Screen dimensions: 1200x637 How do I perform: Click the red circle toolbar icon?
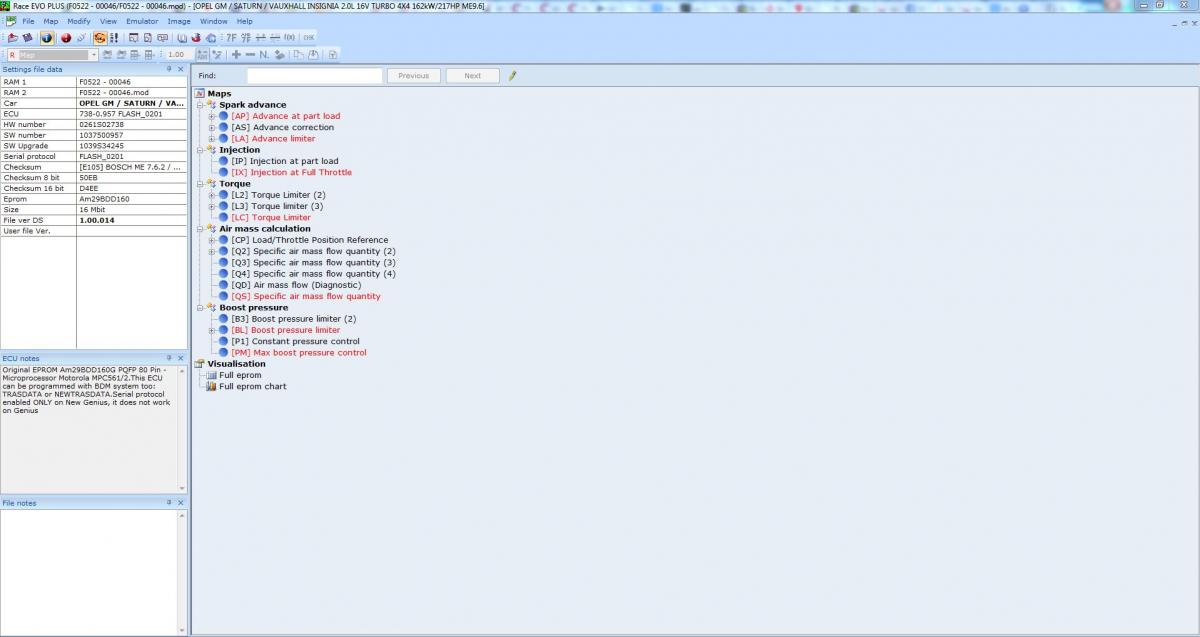[66, 38]
